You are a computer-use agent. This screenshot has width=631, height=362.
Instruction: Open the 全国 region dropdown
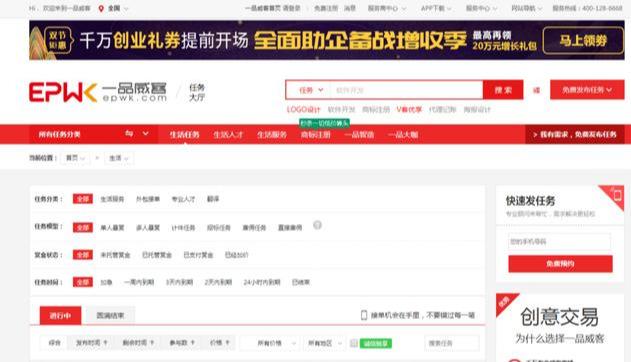pyautogui.click(x=118, y=8)
